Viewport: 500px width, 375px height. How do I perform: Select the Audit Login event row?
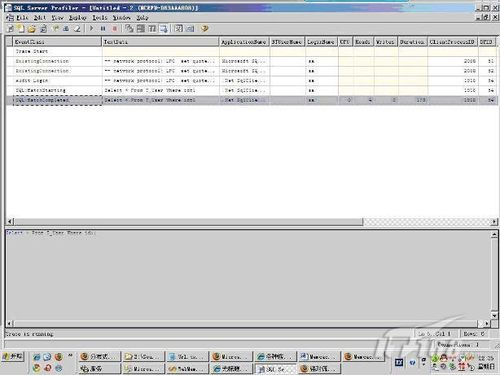(252, 81)
